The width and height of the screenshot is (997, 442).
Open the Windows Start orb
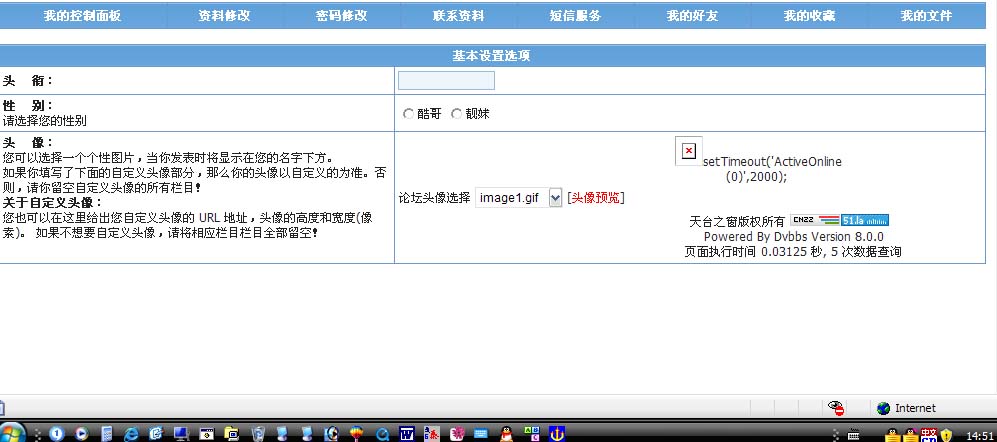click(11, 433)
